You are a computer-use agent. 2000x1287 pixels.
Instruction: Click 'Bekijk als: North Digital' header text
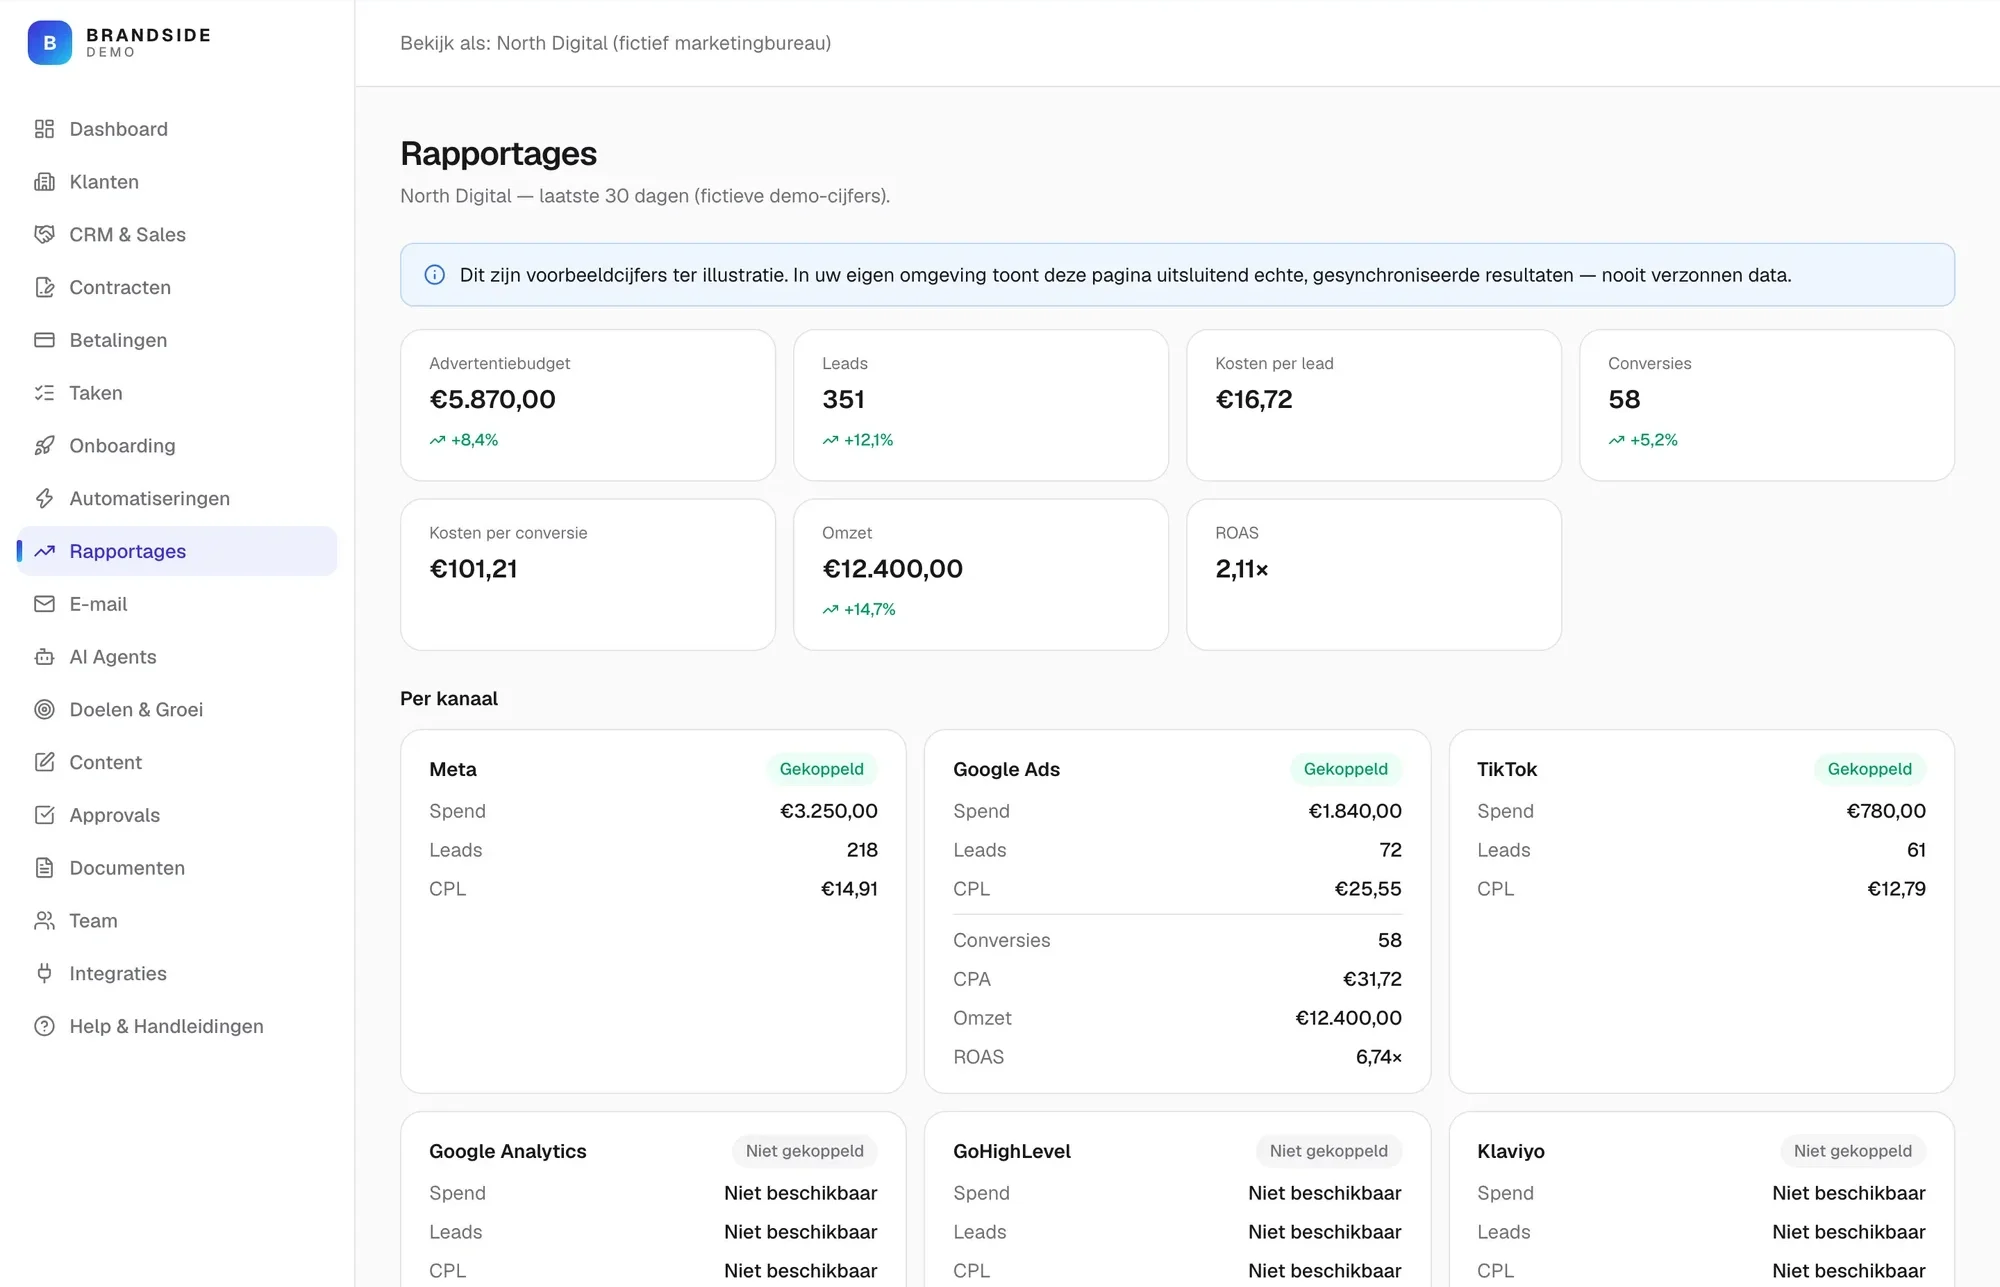pyautogui.click(x=615, y=43)
